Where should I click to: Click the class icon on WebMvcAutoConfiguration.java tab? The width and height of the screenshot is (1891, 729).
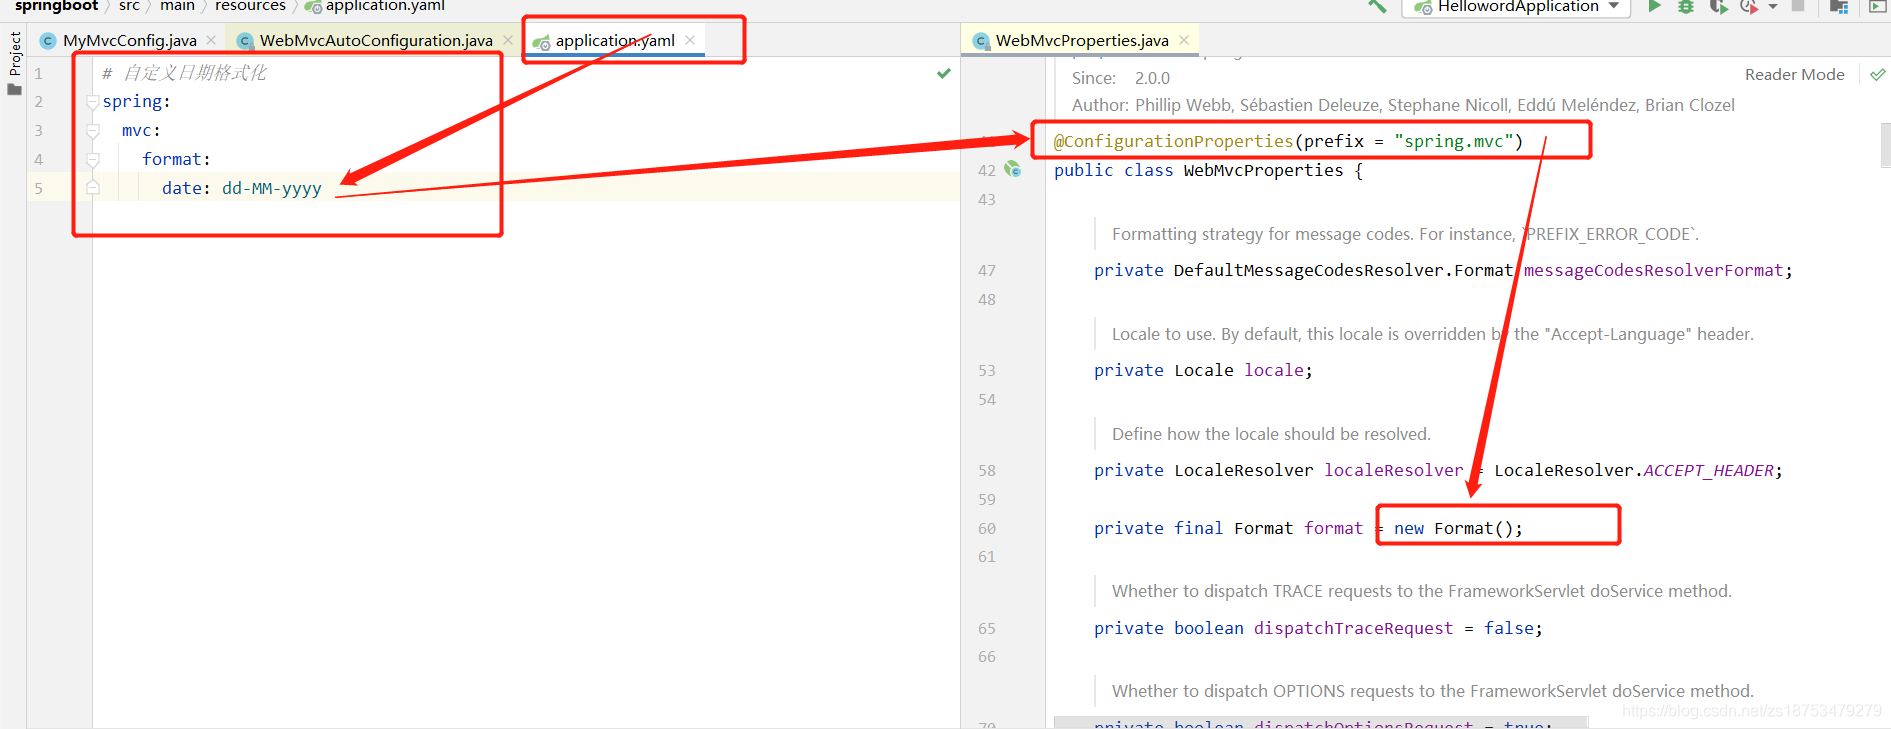click(x=245, y=41)
